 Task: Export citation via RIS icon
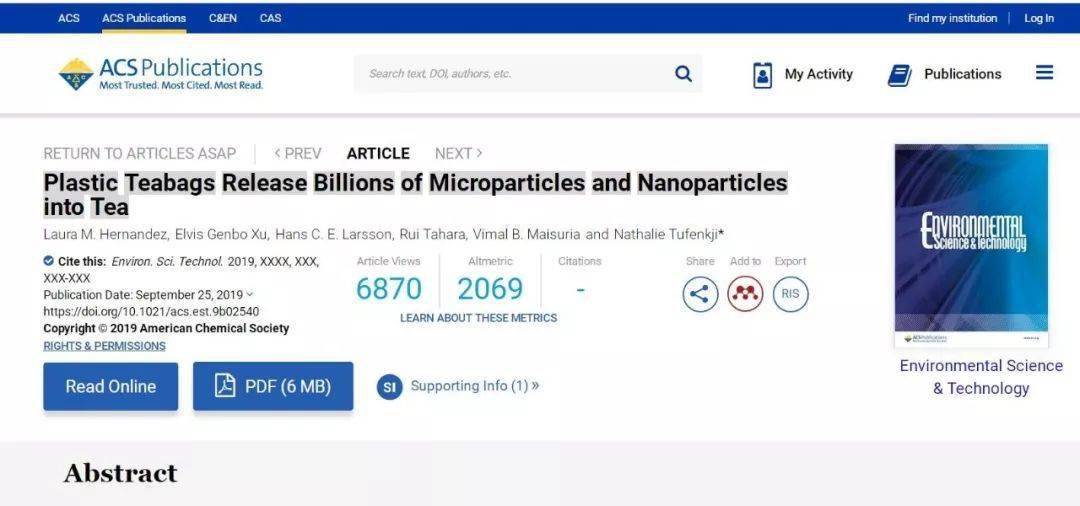coord(790,294)
